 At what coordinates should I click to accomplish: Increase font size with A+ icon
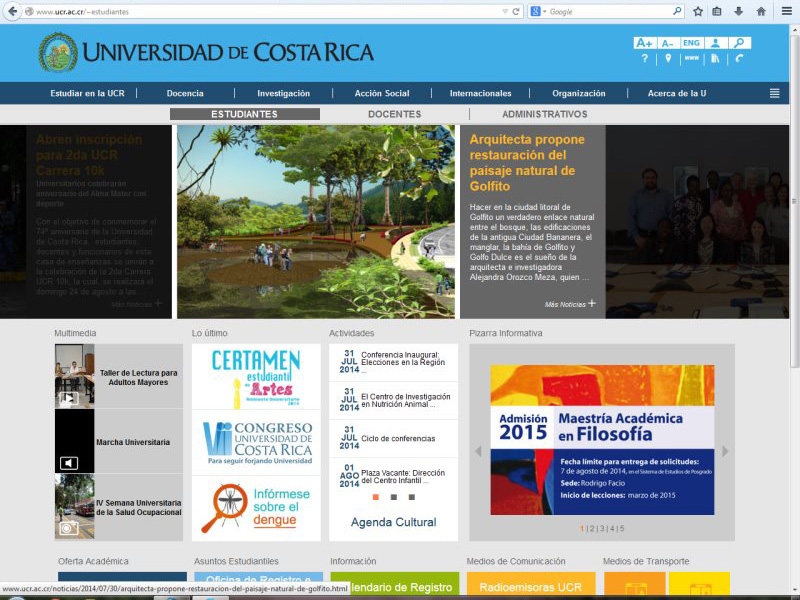(x=644, y=43)
